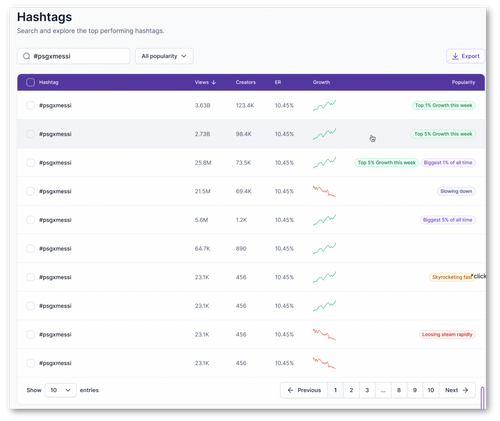Click the 73.5K creators cell
The height and width of the screenshot is (421, 500).
tap(243, 163)
